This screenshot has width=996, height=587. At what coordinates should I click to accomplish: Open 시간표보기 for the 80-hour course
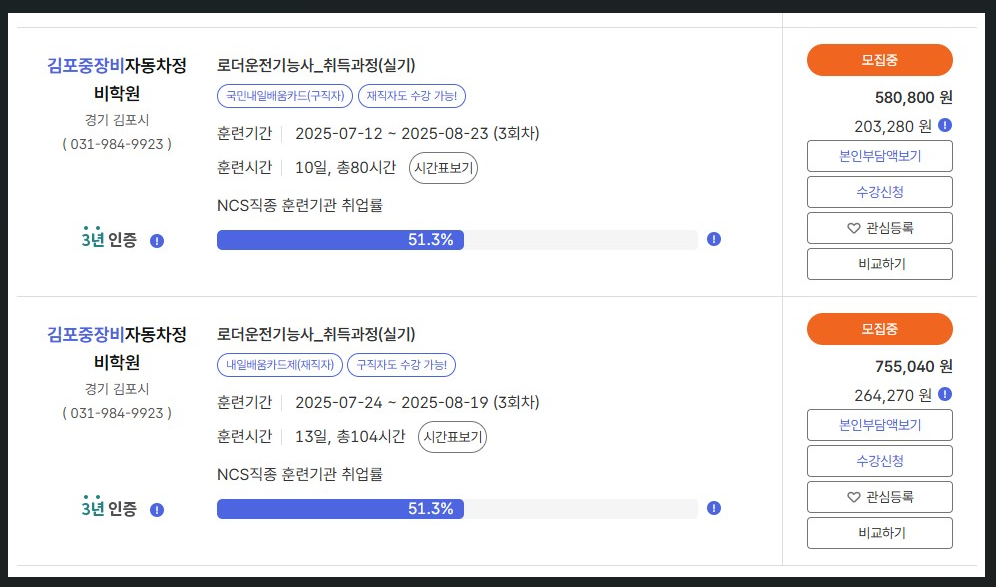[443, 168]
